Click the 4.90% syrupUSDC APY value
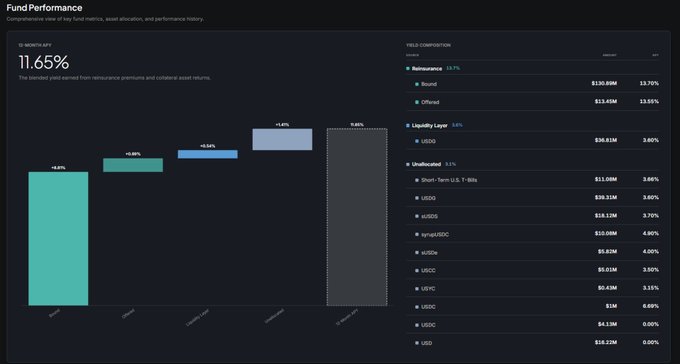 click(x=651, y=234)
